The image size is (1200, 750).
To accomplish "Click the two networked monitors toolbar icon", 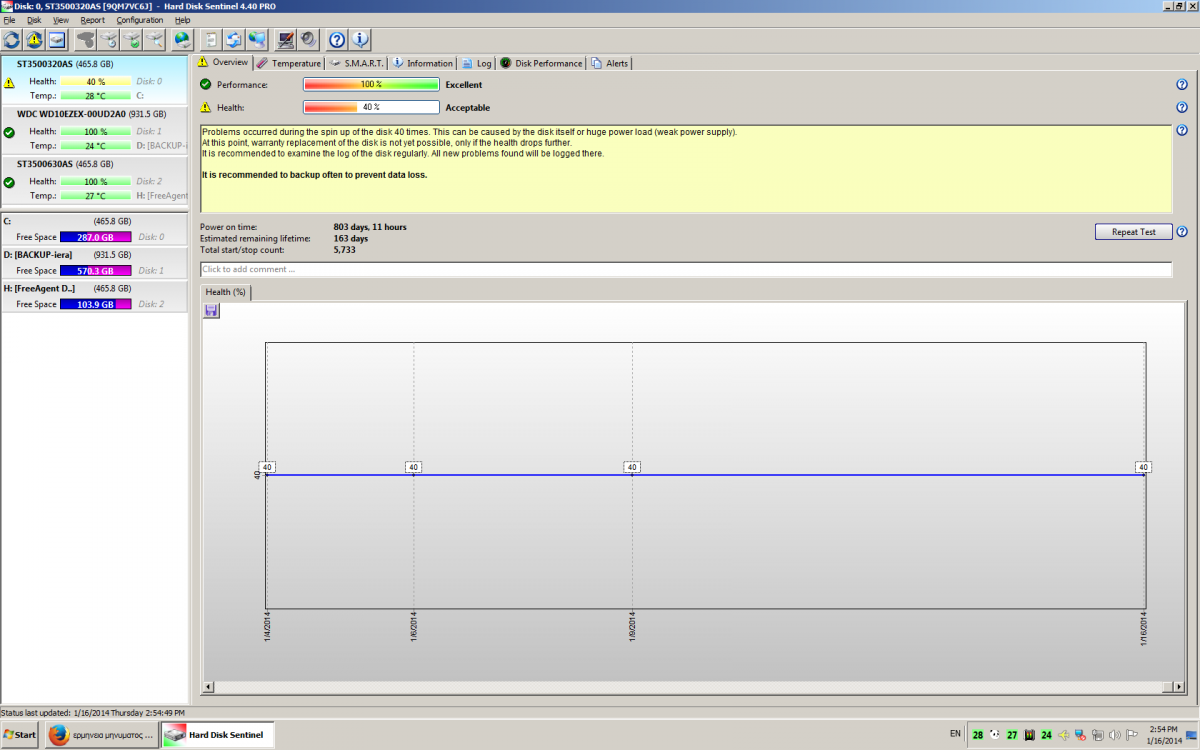I will click(257, 40).
